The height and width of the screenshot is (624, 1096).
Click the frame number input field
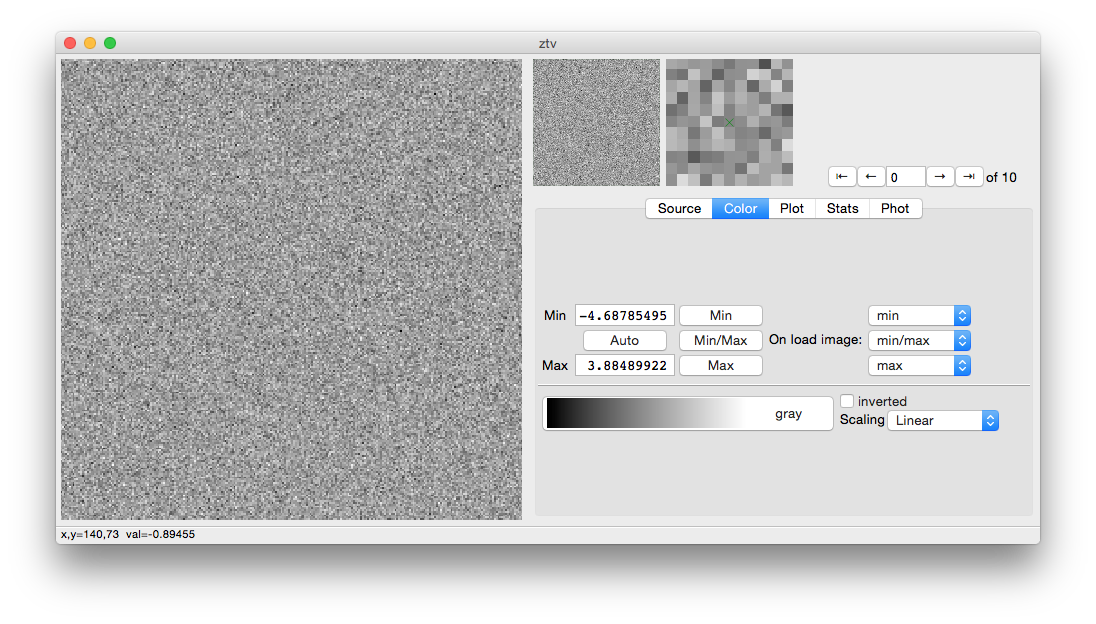click(905, 177)
